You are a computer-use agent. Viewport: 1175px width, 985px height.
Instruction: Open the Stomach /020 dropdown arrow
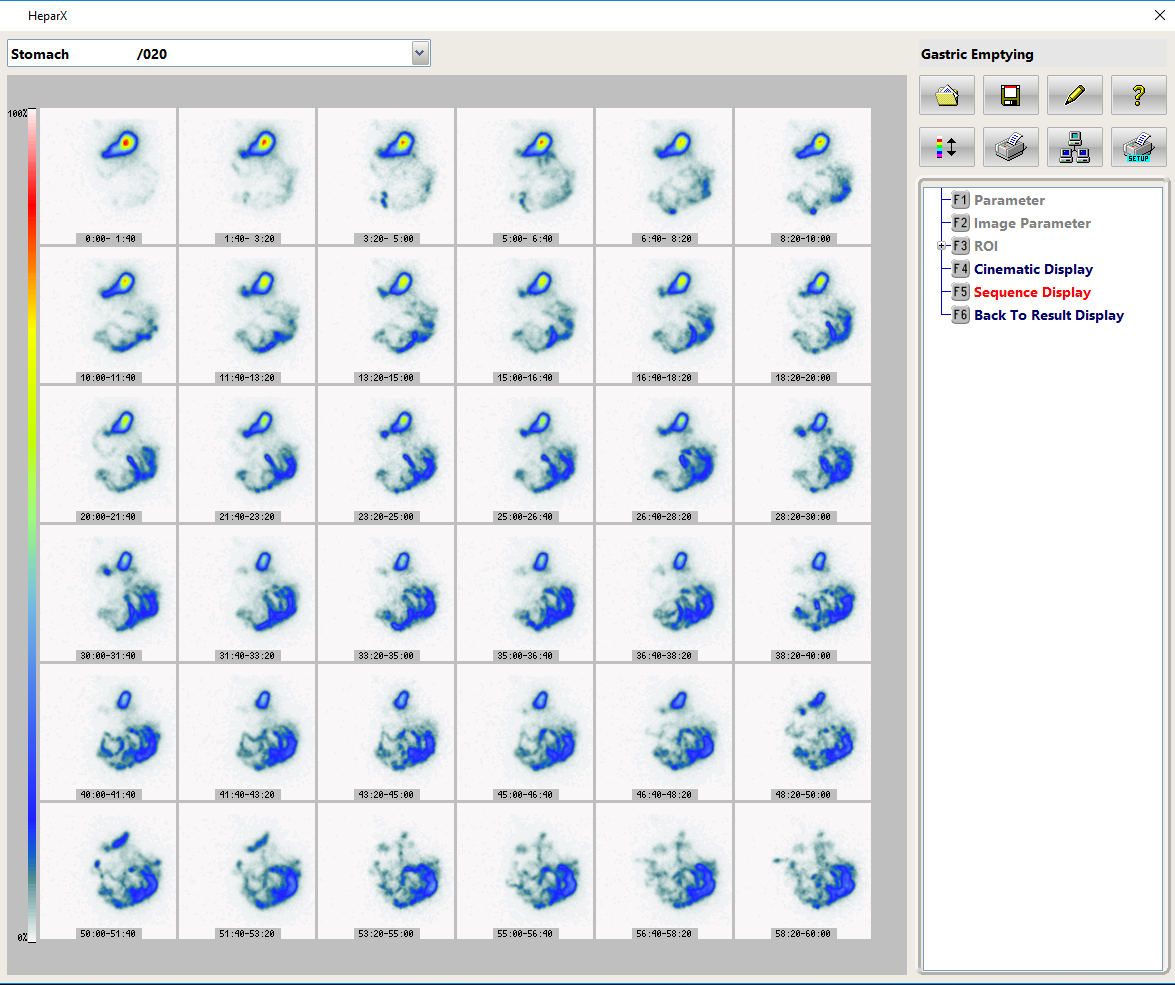(420, 54)
